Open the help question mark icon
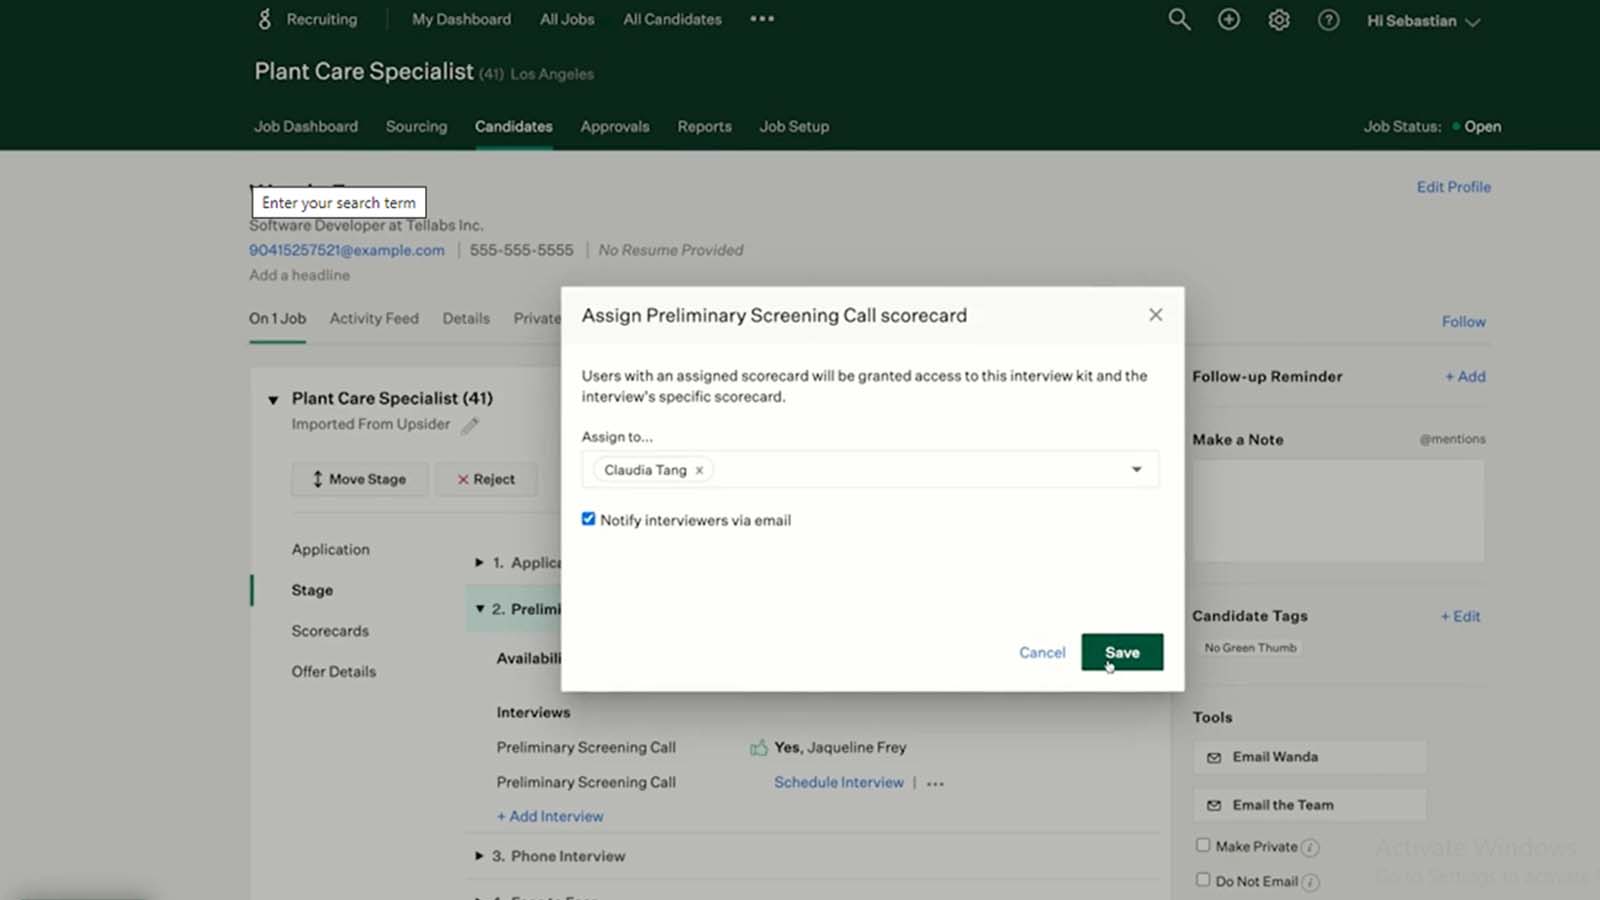The width and height of the screenshot is (1600, 900). pos(1328,20)
